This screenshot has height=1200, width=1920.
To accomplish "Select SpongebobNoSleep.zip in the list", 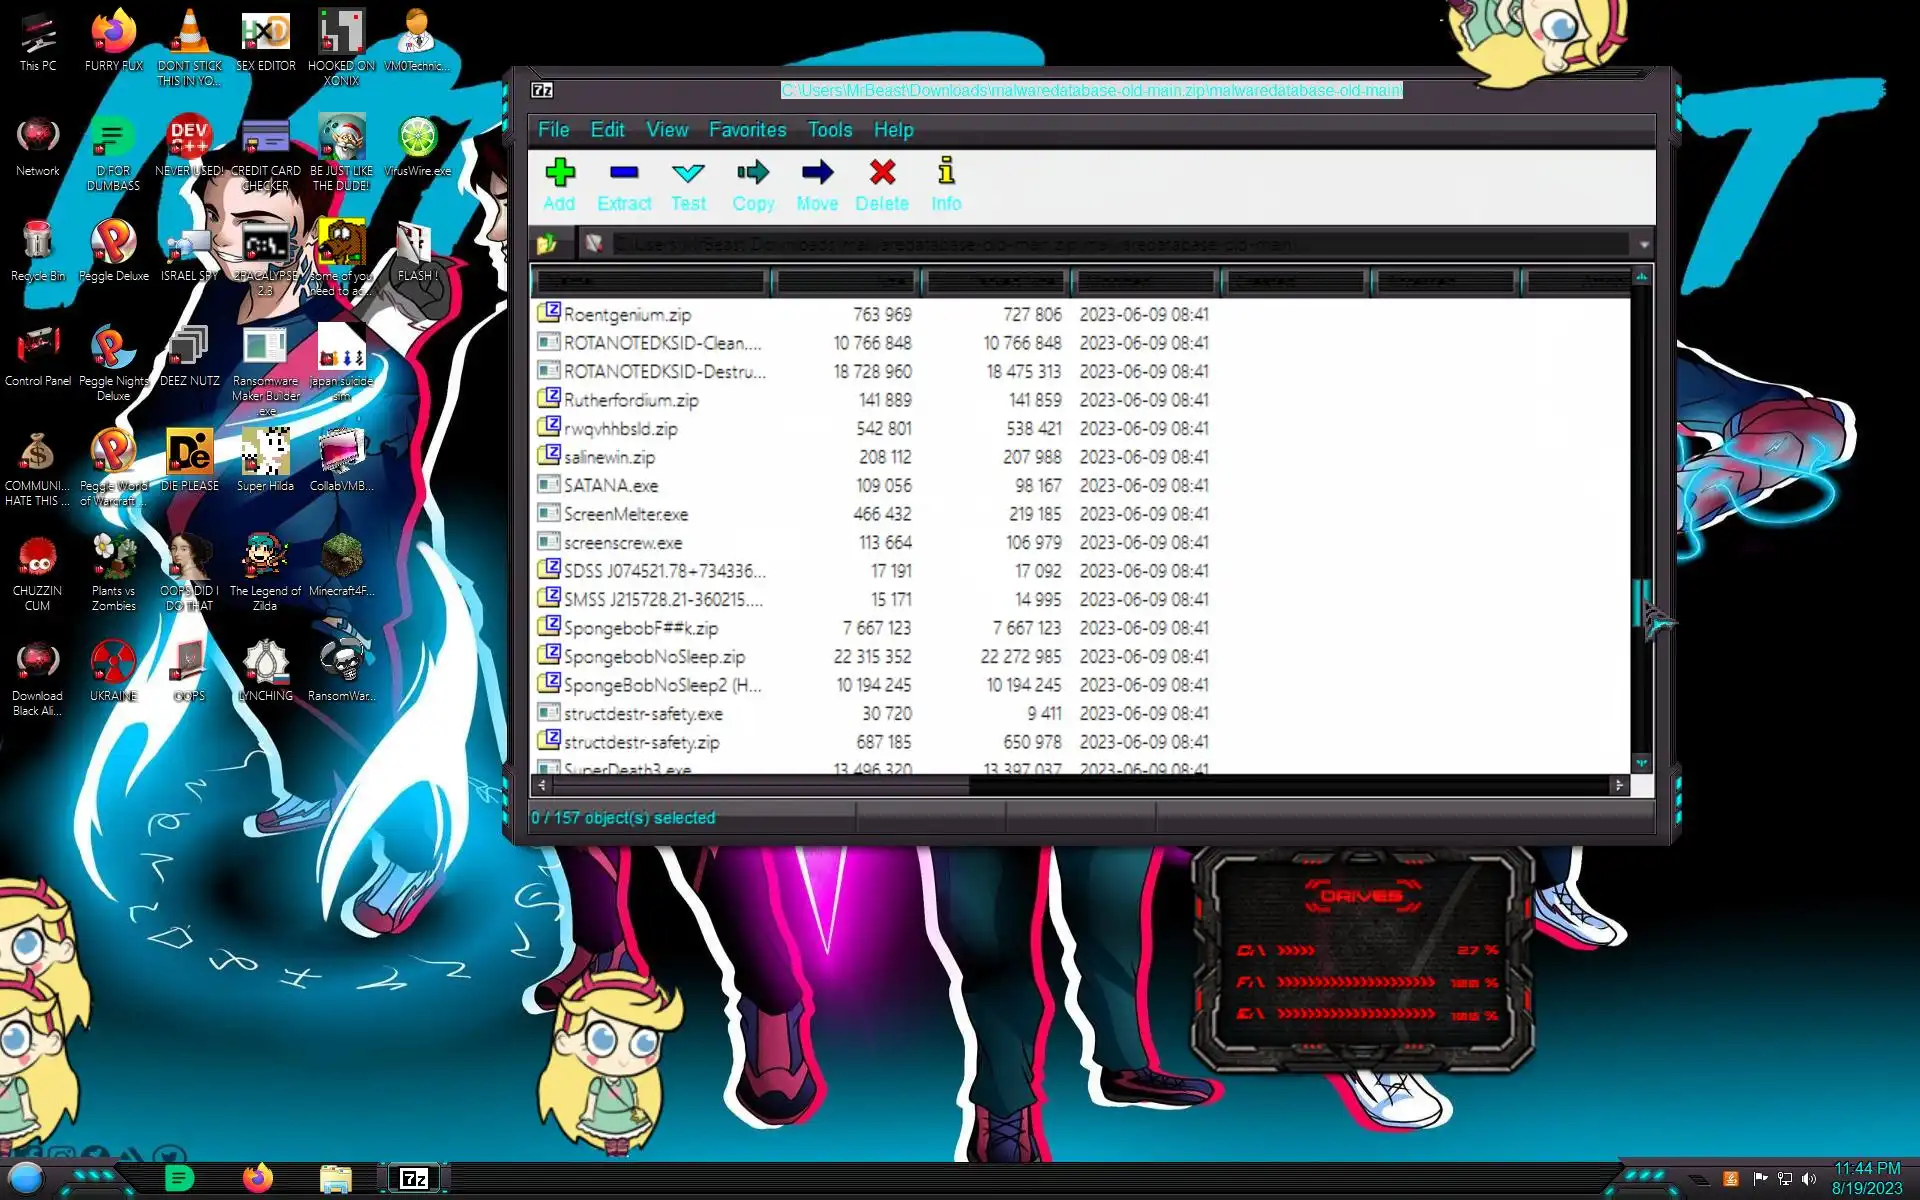I will tap(654, 657).
